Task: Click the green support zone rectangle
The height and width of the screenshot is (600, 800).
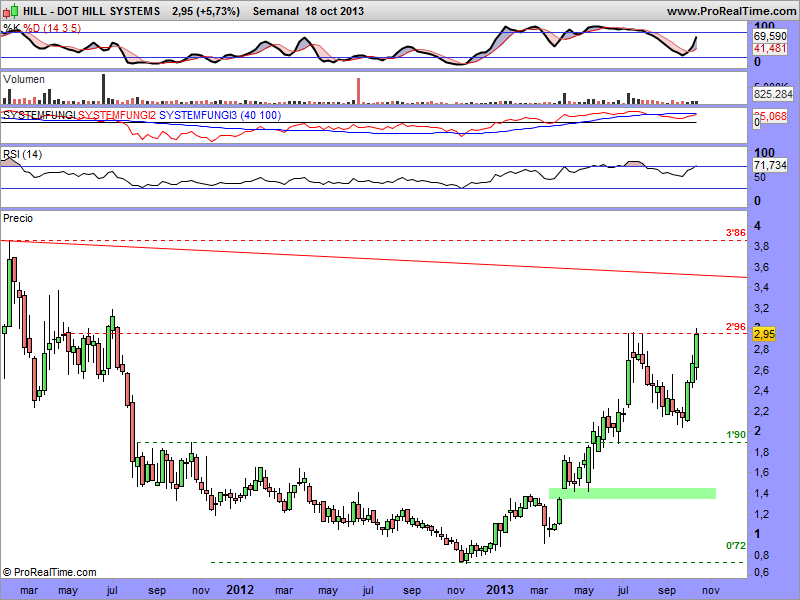Action: point(632,493)
